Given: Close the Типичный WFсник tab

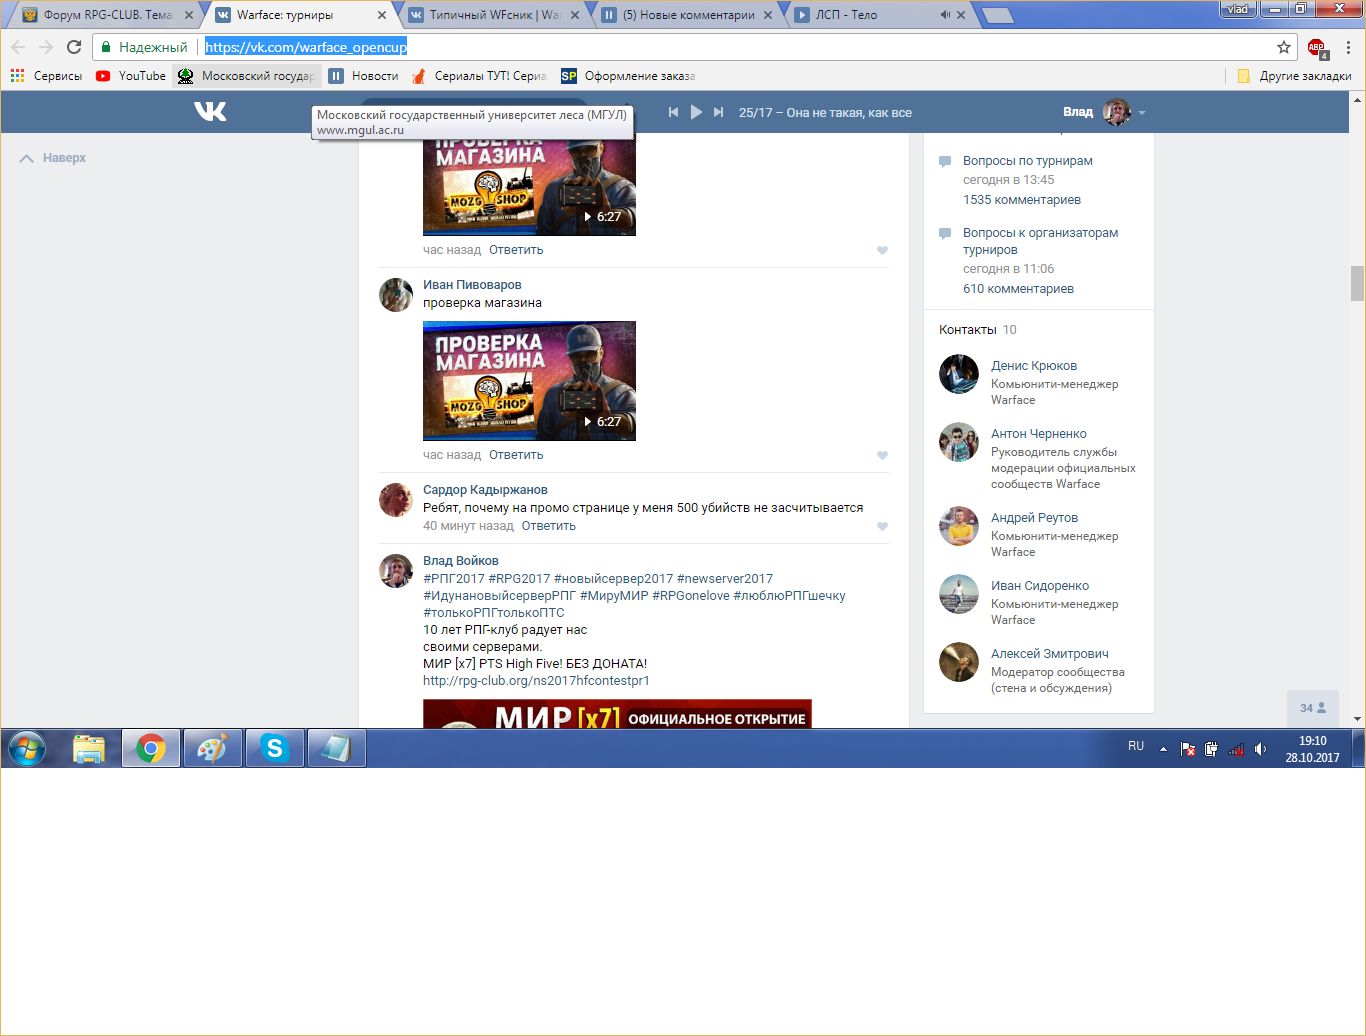Looking at the screenshot, I should pyautogui.click(x=575, y=15).
